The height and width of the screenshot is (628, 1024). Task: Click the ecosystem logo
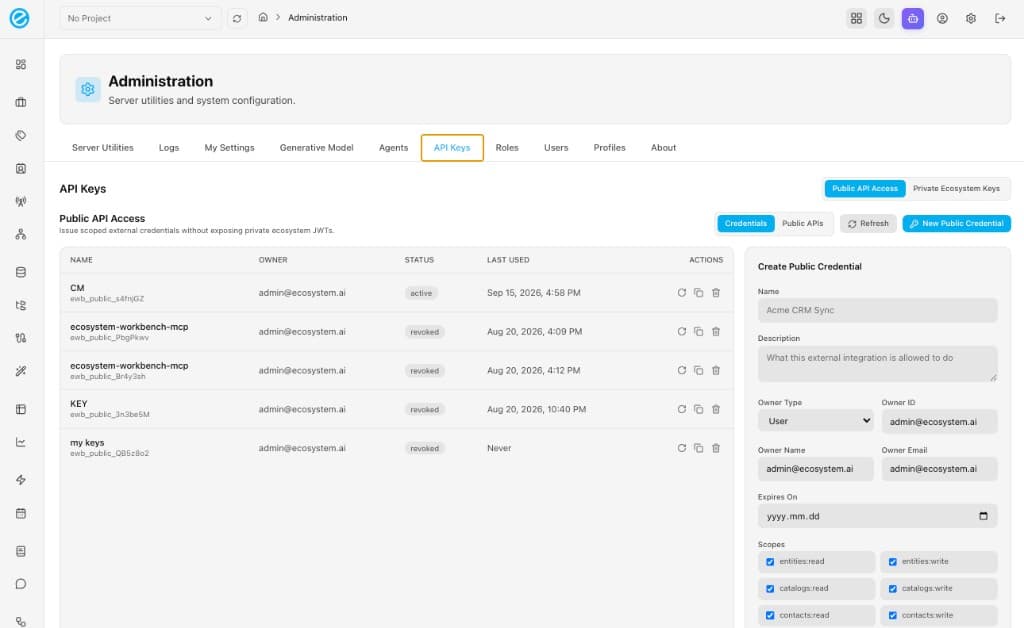(20, 18)
